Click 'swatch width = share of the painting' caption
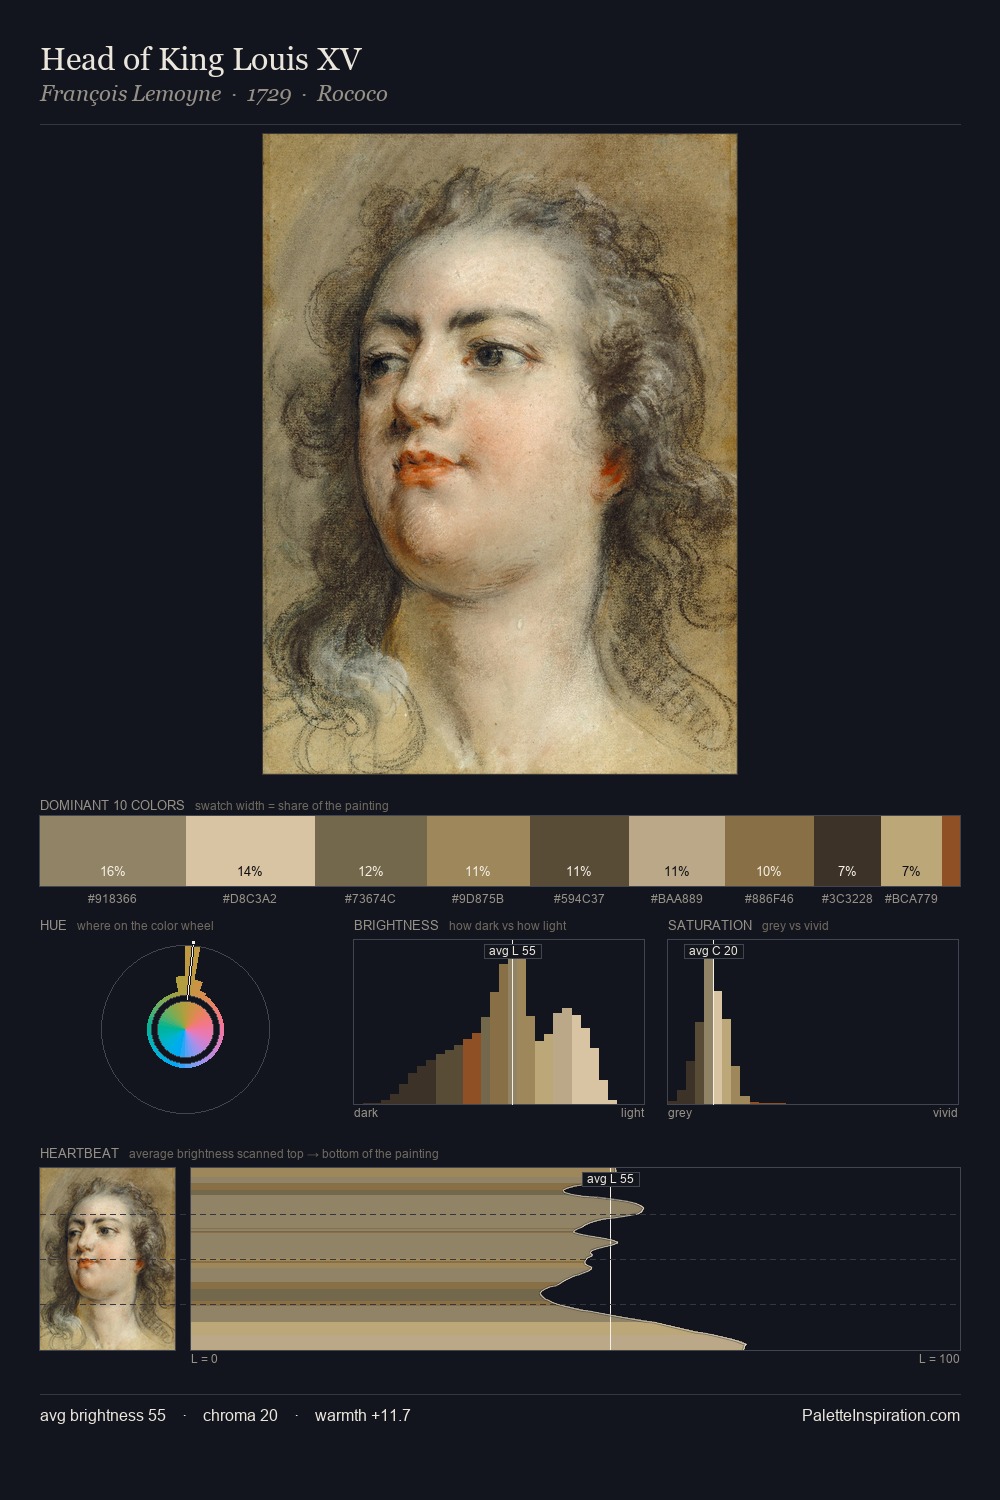 (292, 806)
